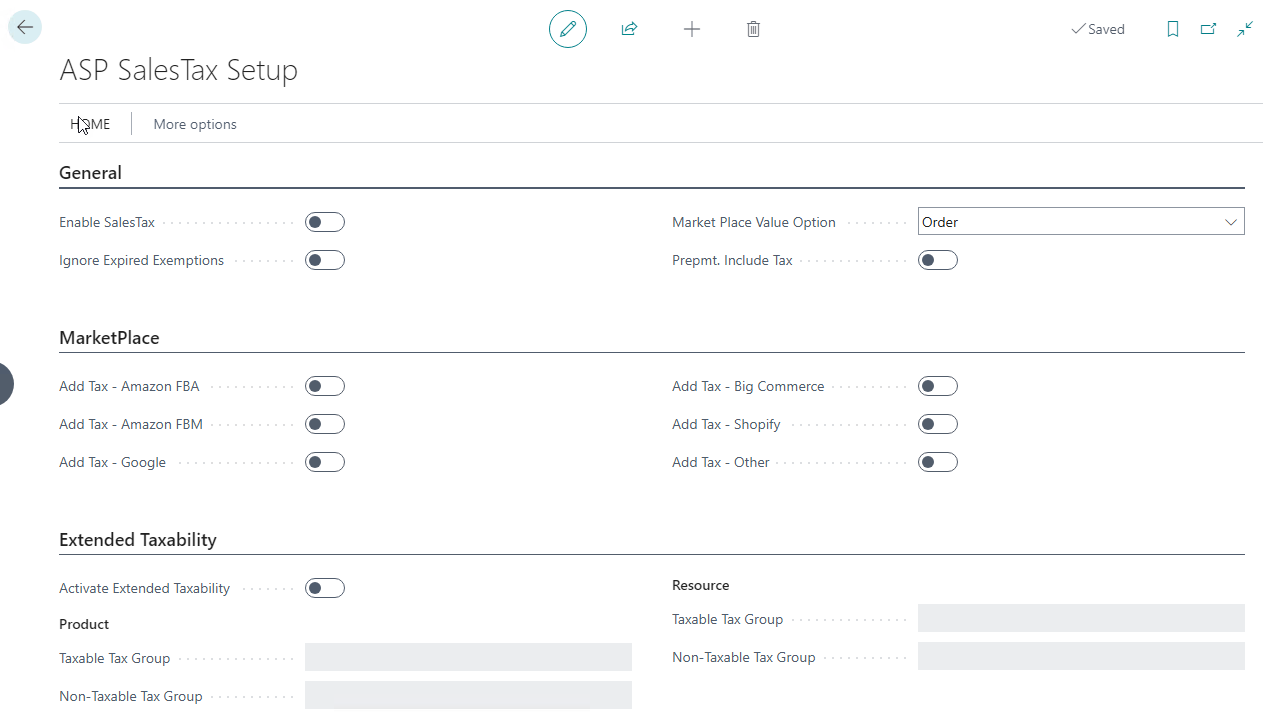1280x720 pixels.
Task: Collapse the Extended Taxability heading
Action: click(x=138, y=540)
